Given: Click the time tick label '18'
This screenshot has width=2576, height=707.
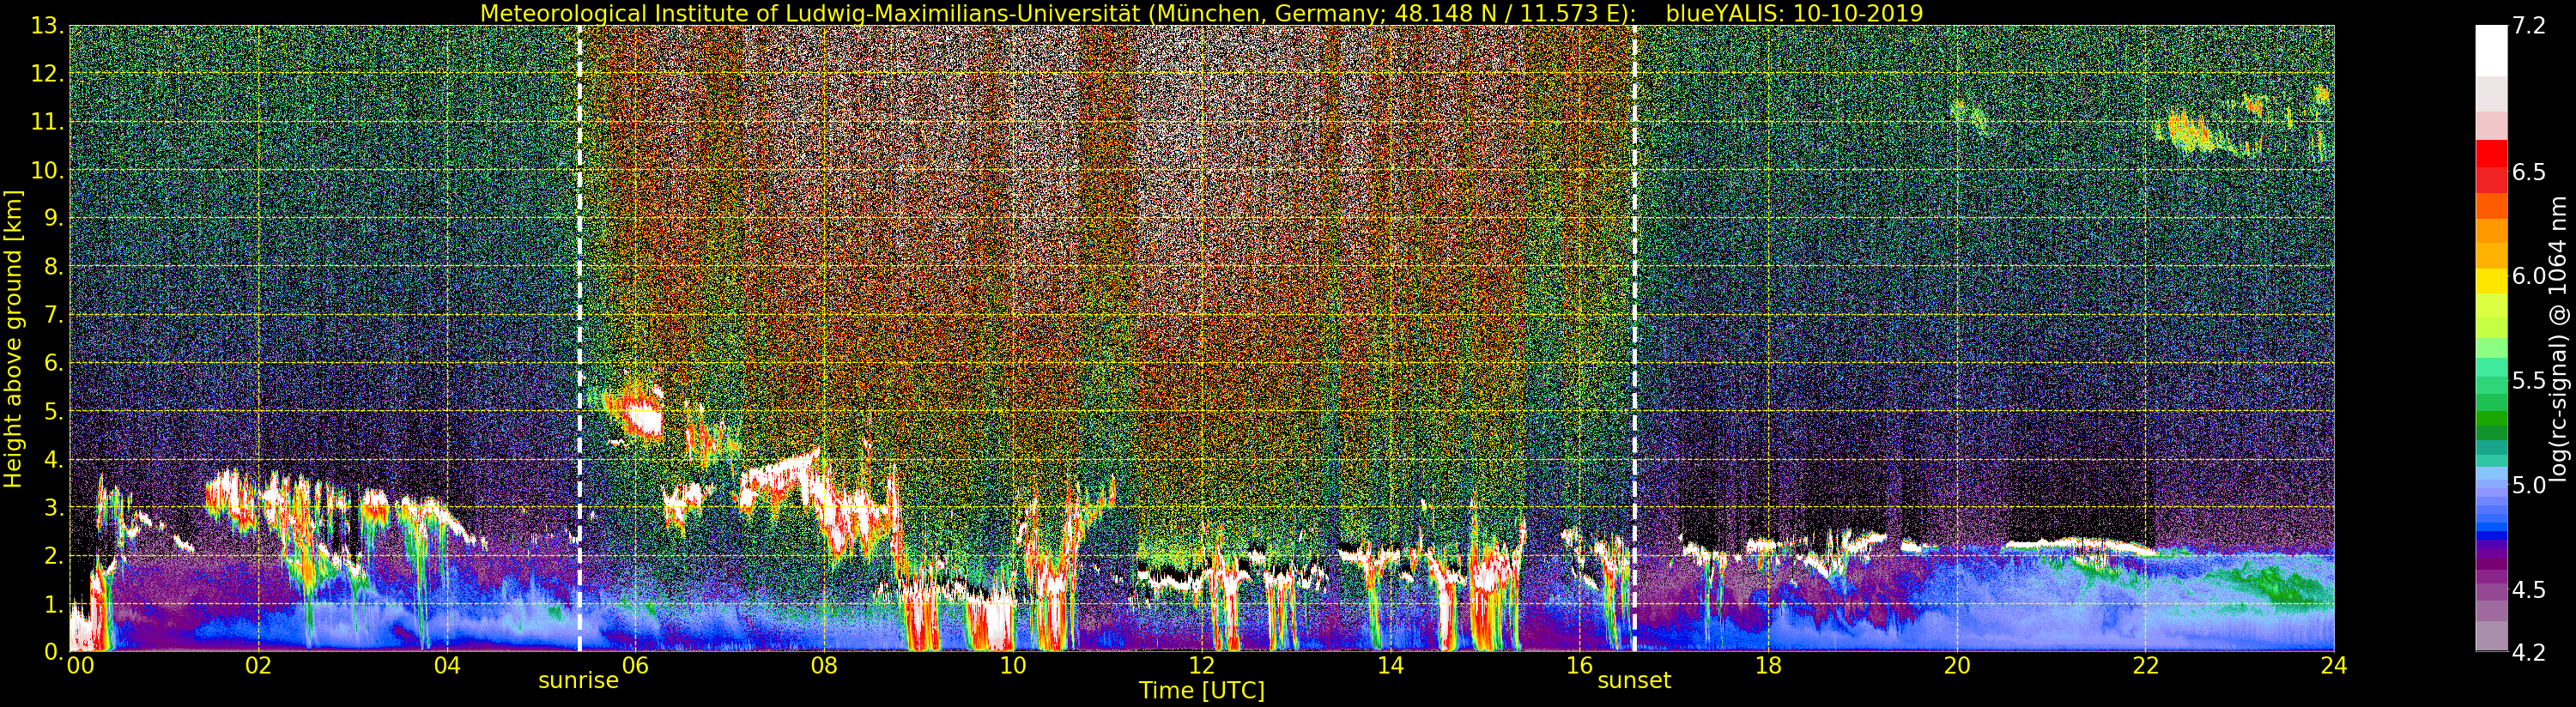Looking at the screenshot, I should coord(1768,666).
